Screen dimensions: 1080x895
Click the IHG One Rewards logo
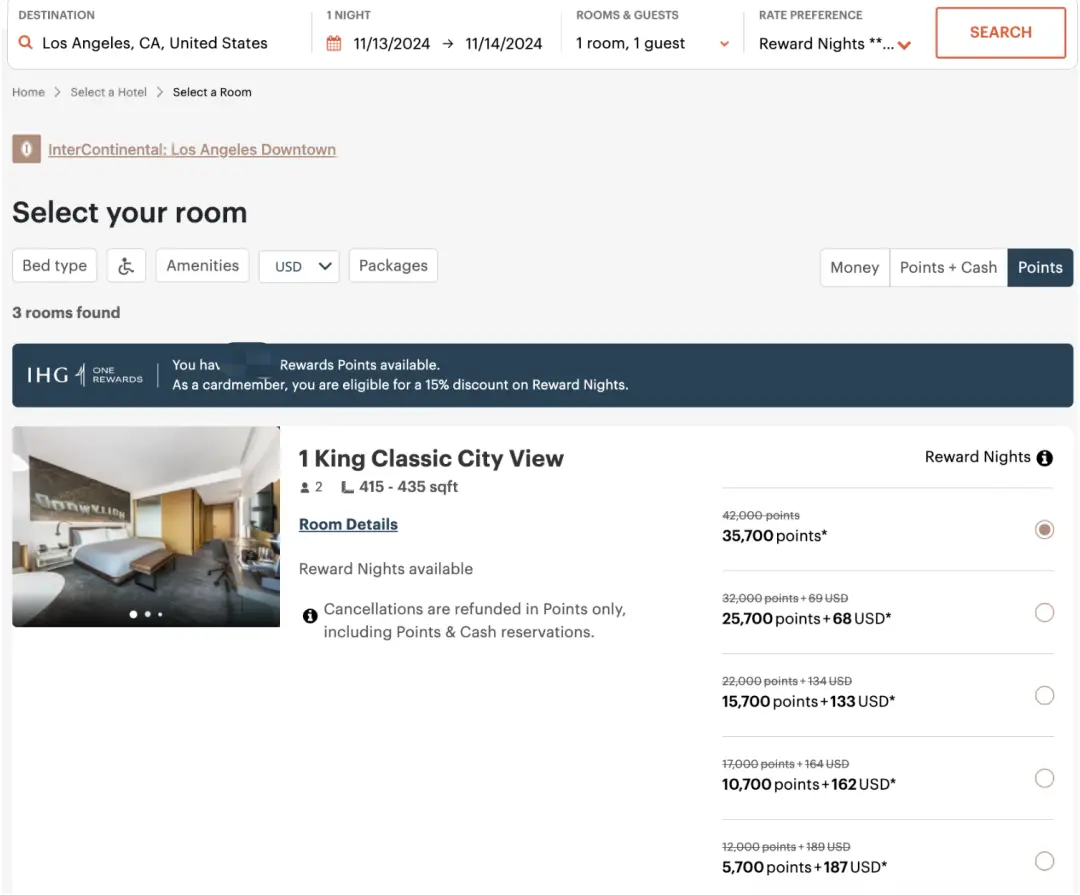coord(85,375)
